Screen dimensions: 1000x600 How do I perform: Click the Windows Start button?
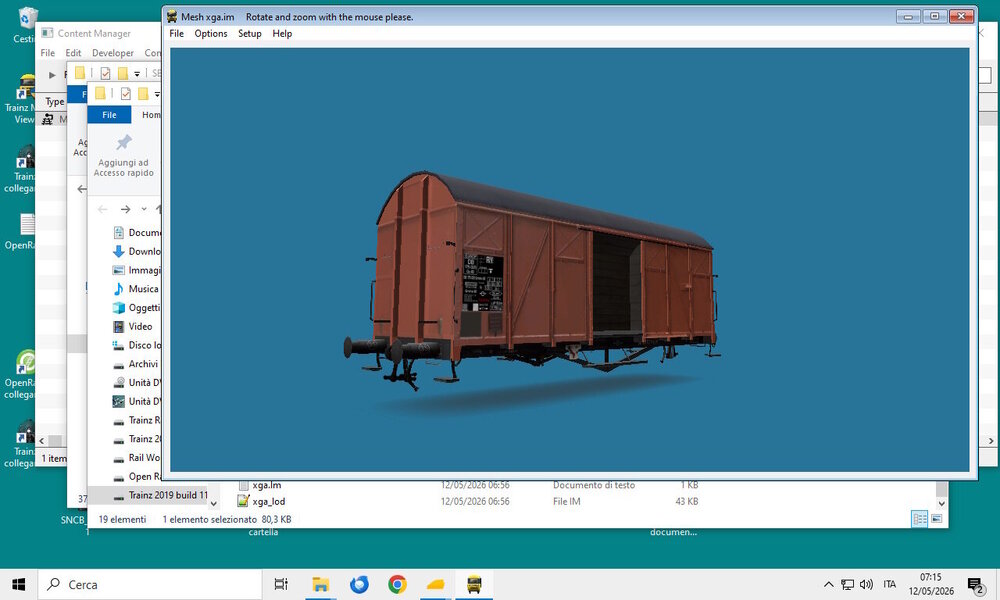[x=18, y=584]
